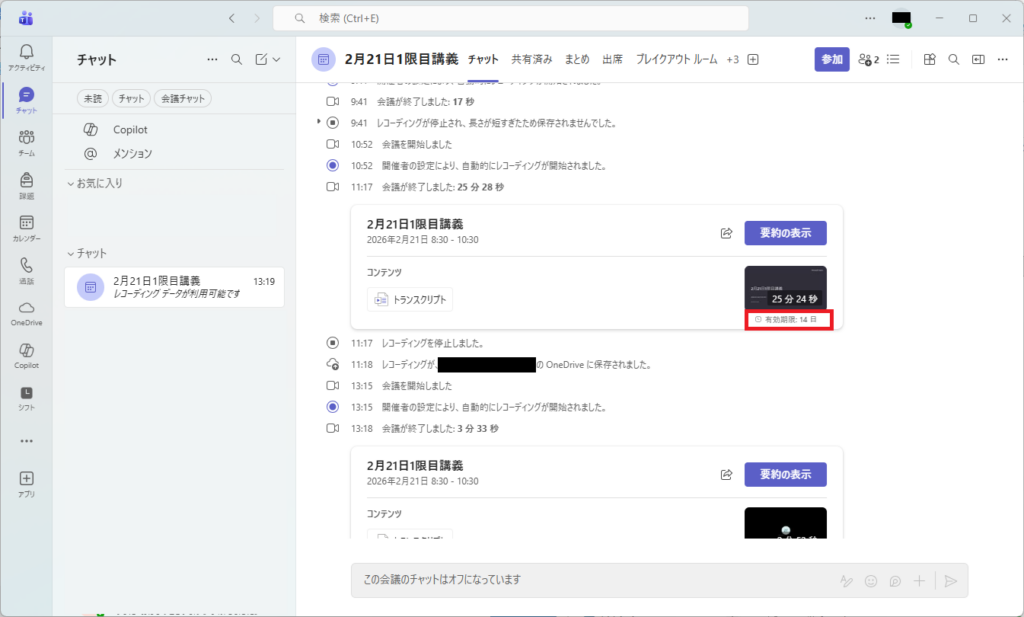Open the Calendar in left sidebar
Screen dimensions: 1024x617
click(26, 227)
